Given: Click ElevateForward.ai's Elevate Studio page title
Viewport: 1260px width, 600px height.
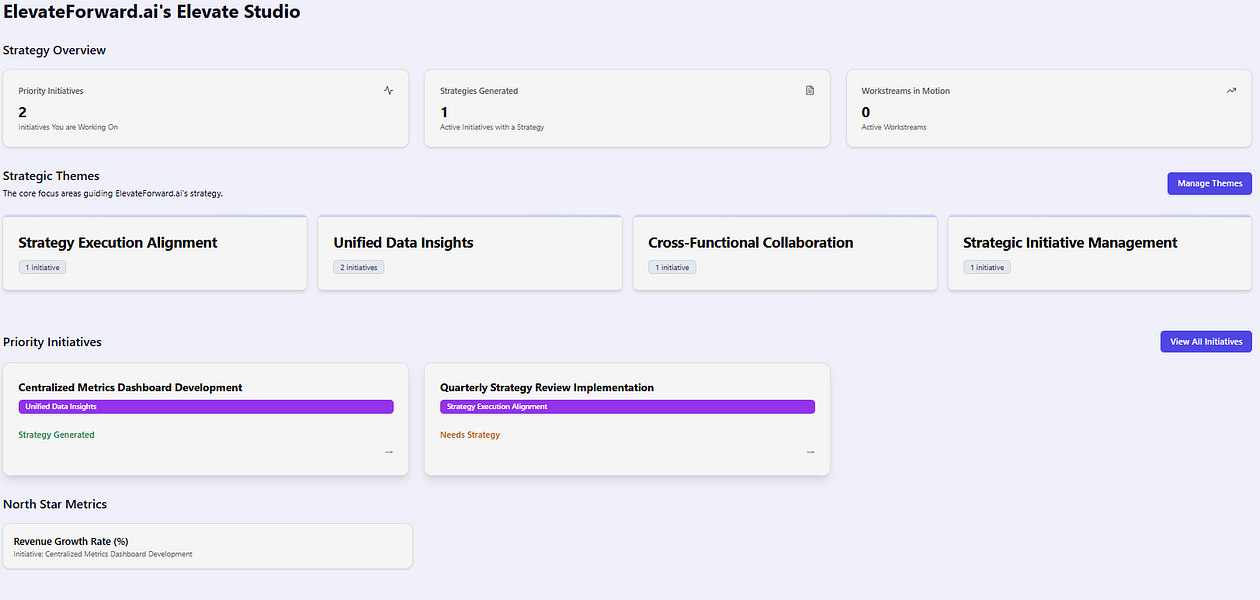Looking at the screenshot, I should coord(151,12).
